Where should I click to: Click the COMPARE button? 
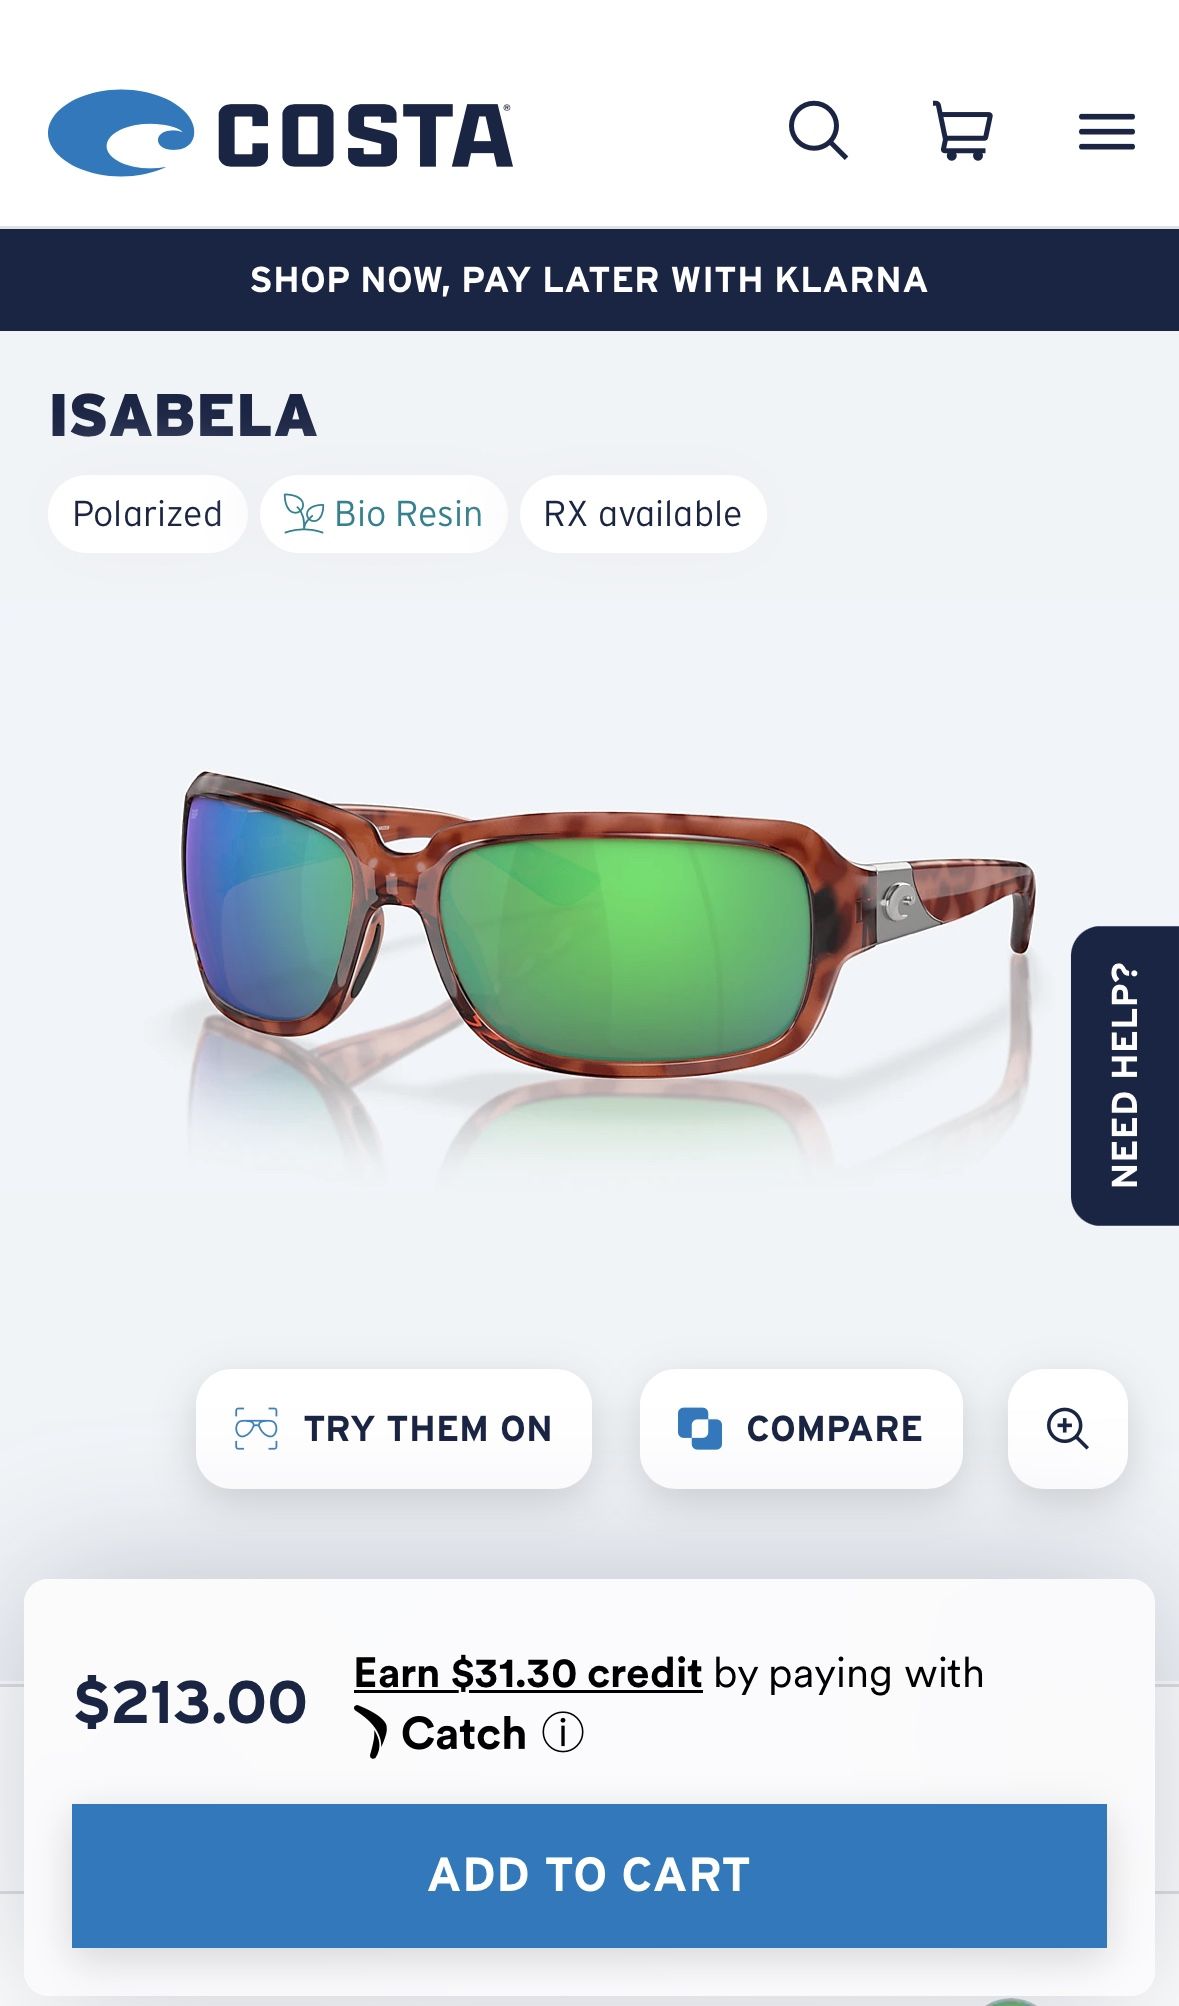(x=801, y=1428)
